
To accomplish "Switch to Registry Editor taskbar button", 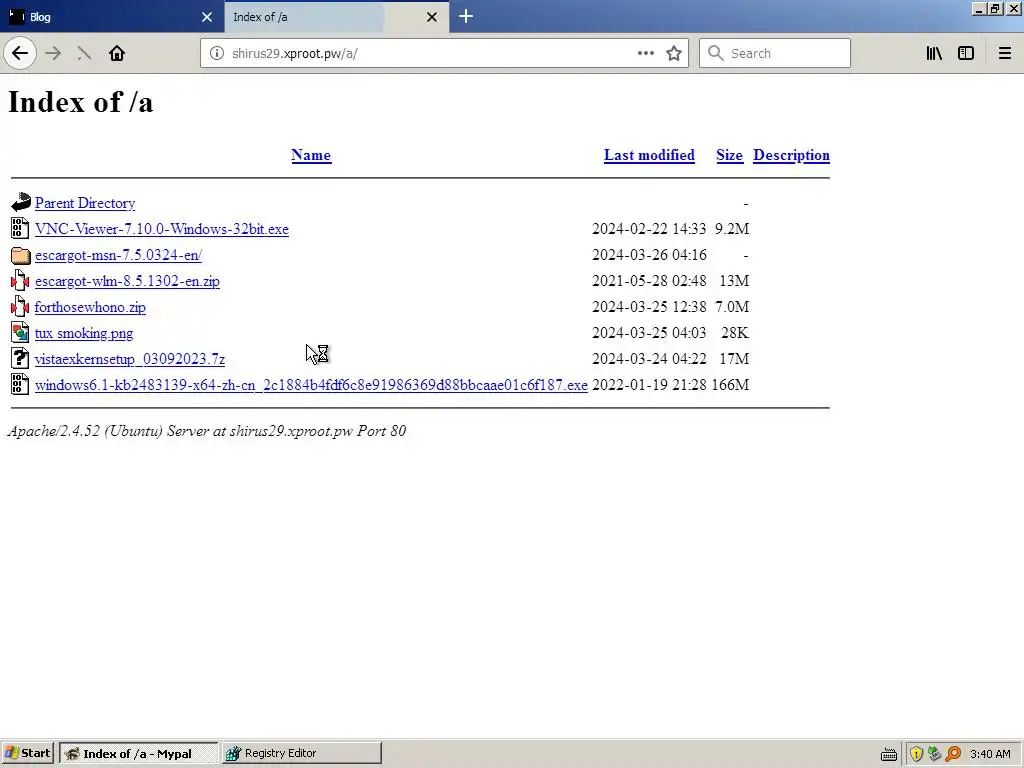I will [x=302, y=753].
